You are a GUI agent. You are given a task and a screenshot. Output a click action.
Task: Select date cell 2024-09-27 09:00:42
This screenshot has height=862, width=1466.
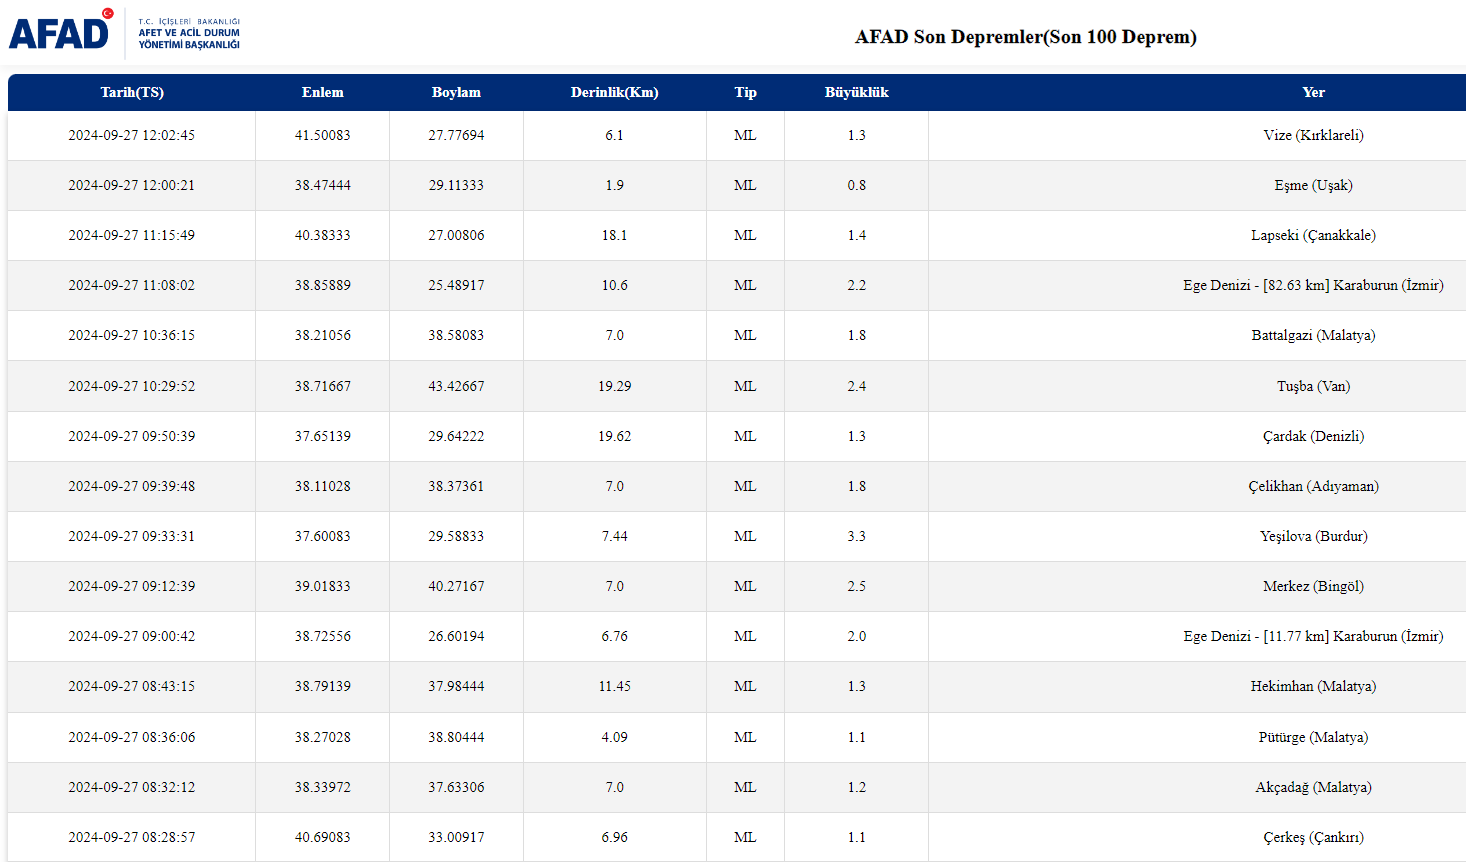[x=132, y=636]
